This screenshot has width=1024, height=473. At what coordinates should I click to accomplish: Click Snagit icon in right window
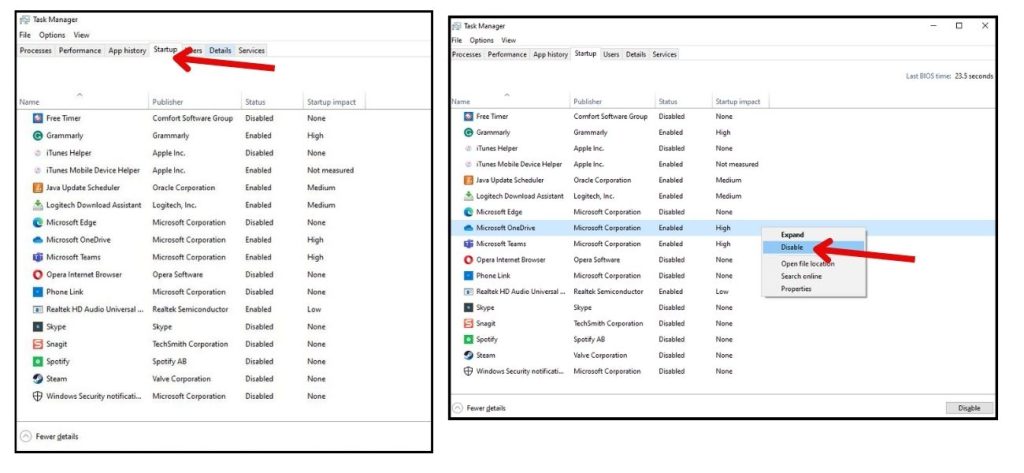468,323
